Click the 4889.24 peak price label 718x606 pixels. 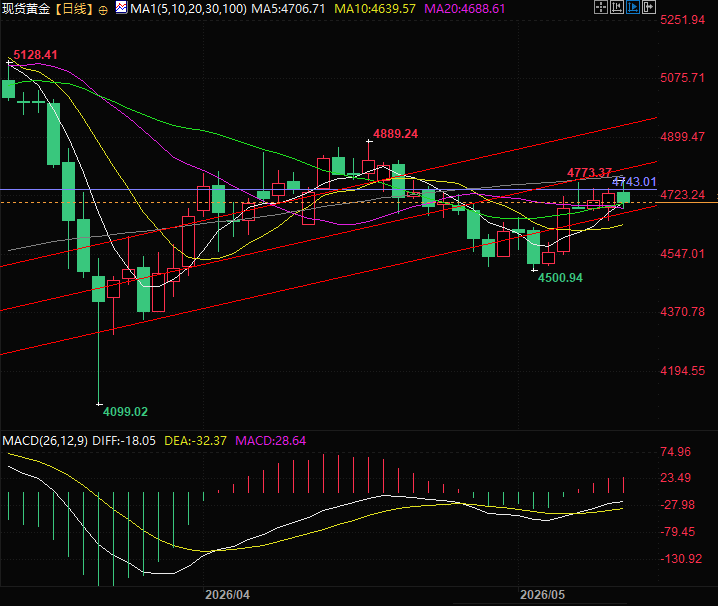click(x=395, y=134)
